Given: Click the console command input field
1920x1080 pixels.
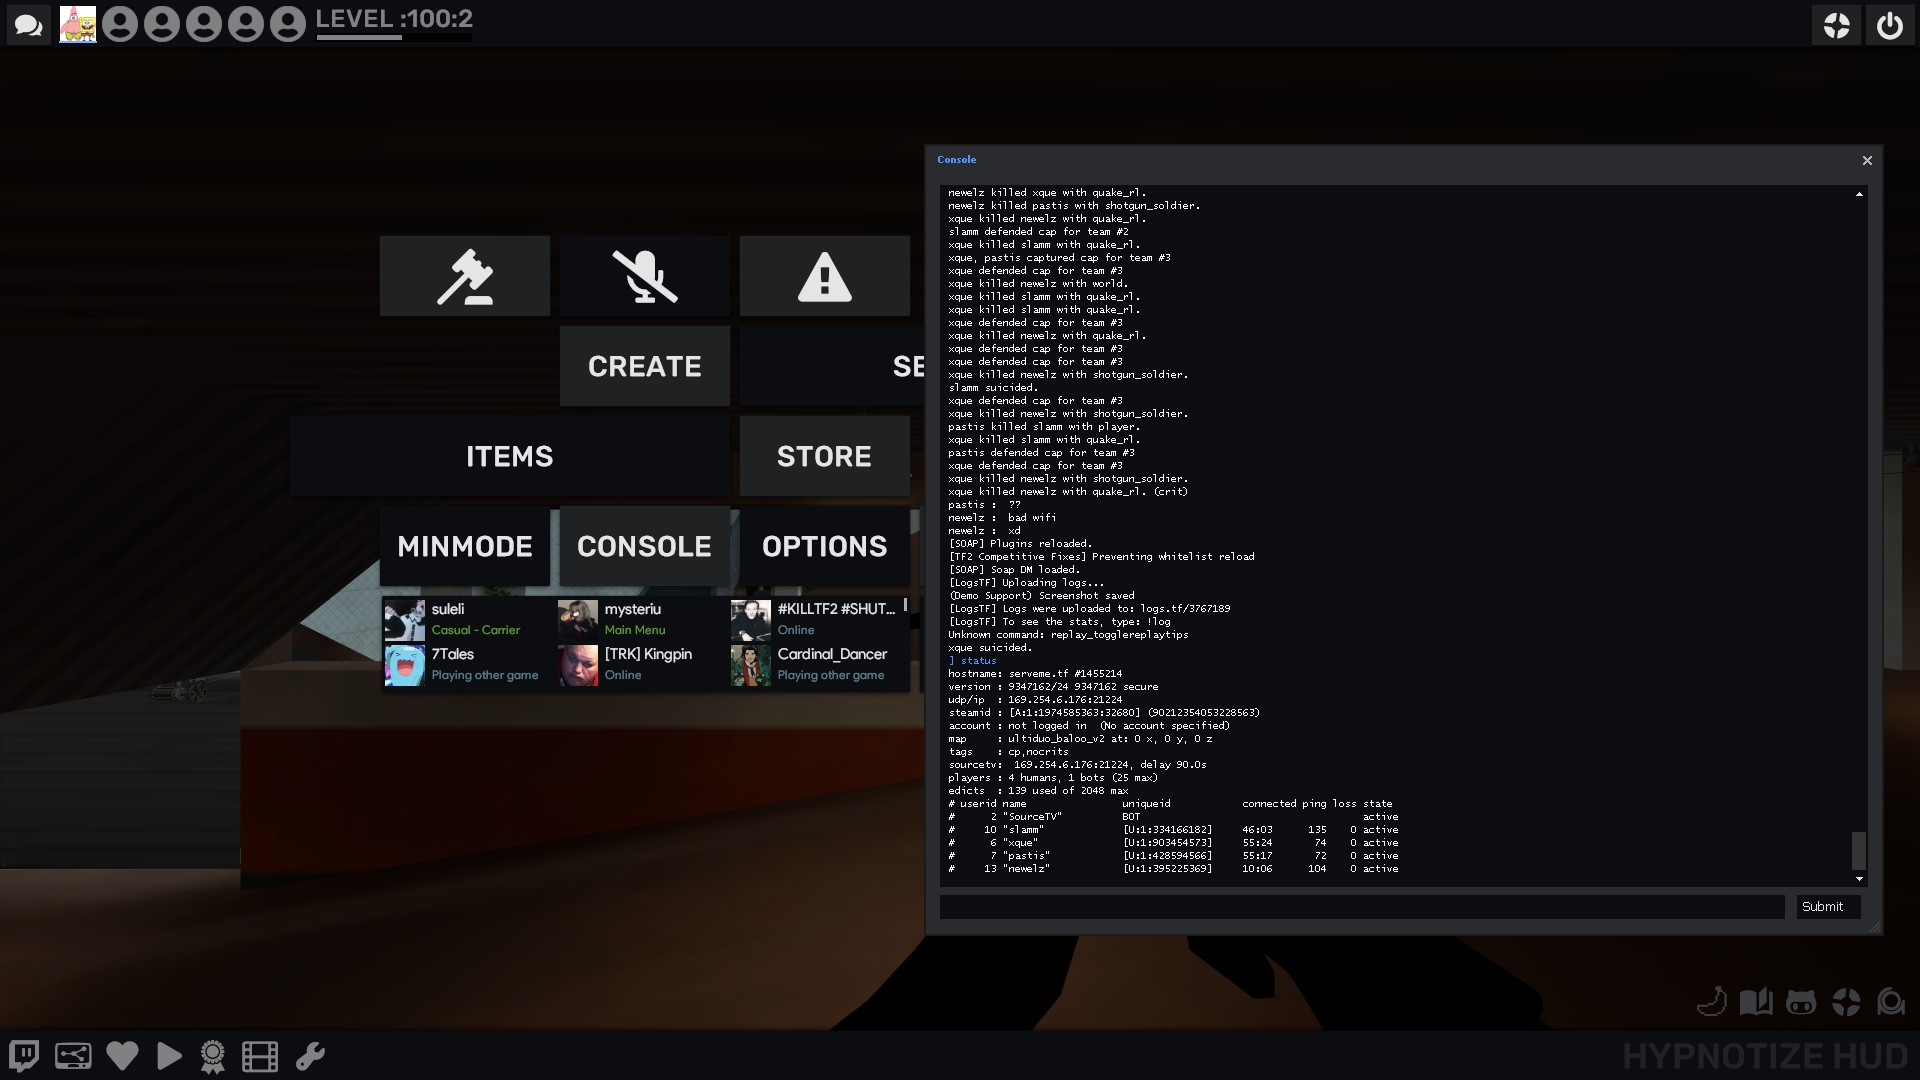Looking at the screenshot, I should [x=1362, y=907].
